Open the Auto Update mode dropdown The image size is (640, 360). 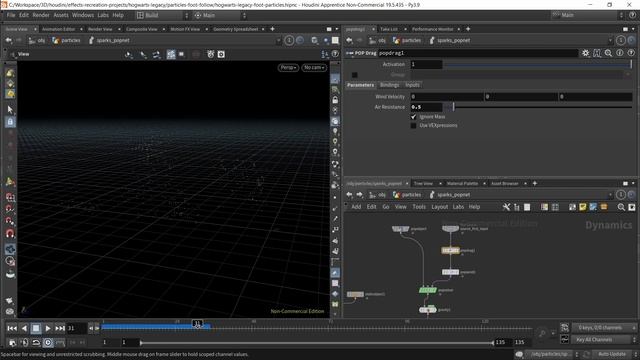pyautogui.click(x=615, y=354)
